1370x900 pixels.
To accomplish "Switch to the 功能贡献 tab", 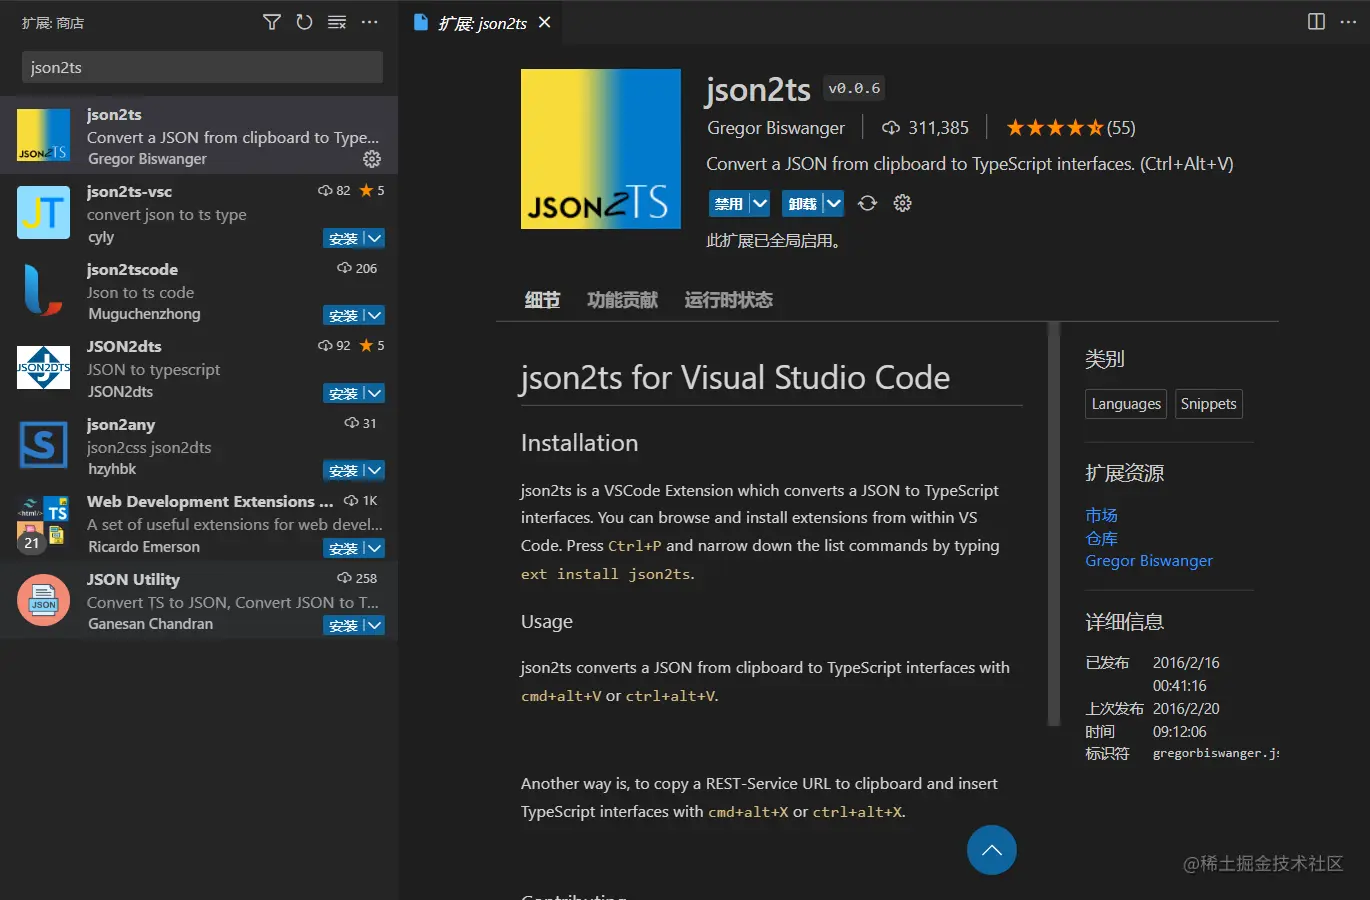I will [621, 299].
